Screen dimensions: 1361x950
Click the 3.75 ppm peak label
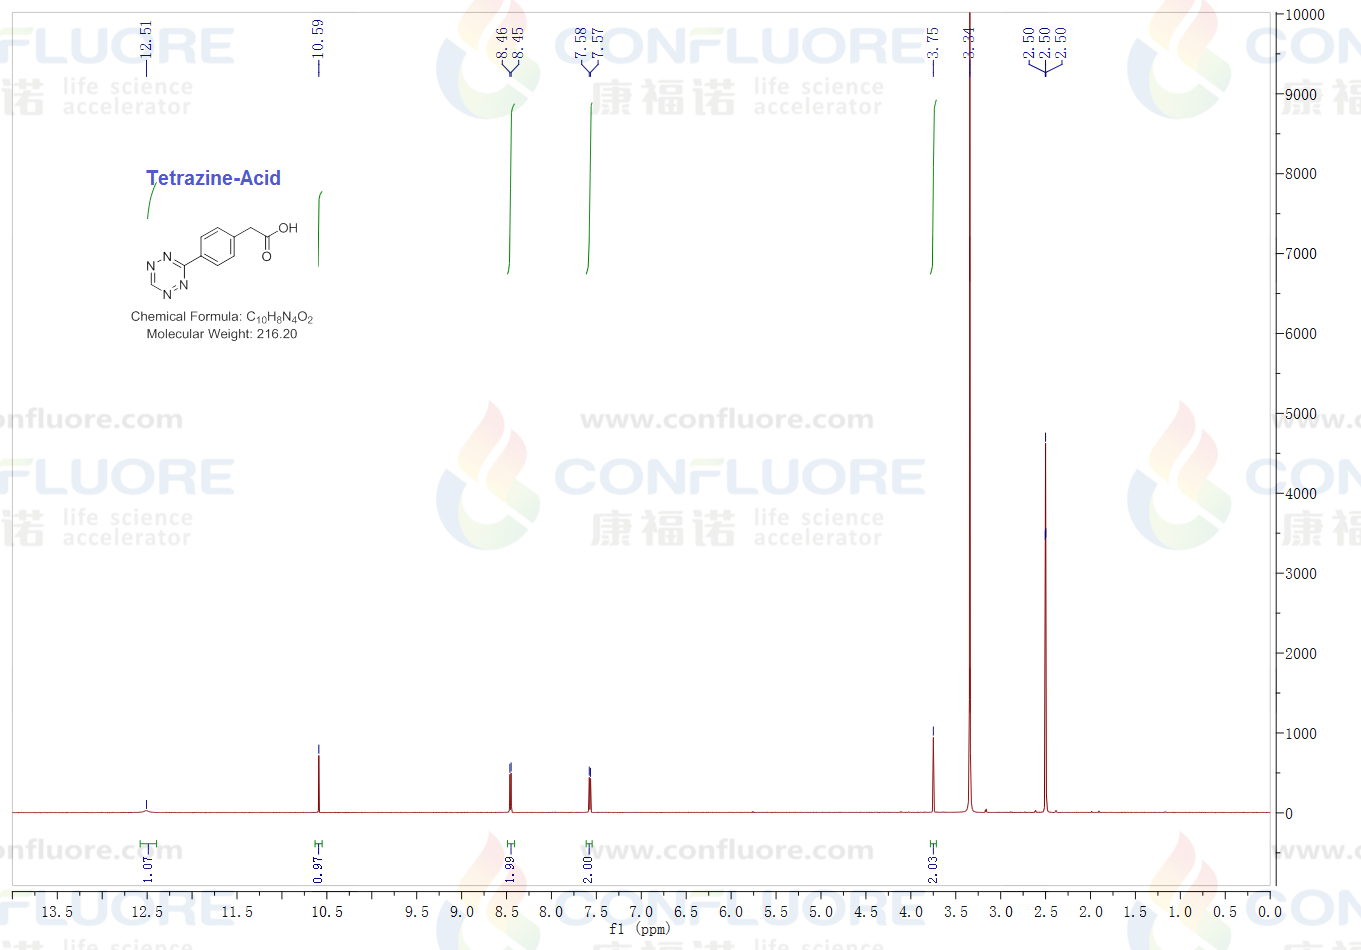click(x=933, y=43)
